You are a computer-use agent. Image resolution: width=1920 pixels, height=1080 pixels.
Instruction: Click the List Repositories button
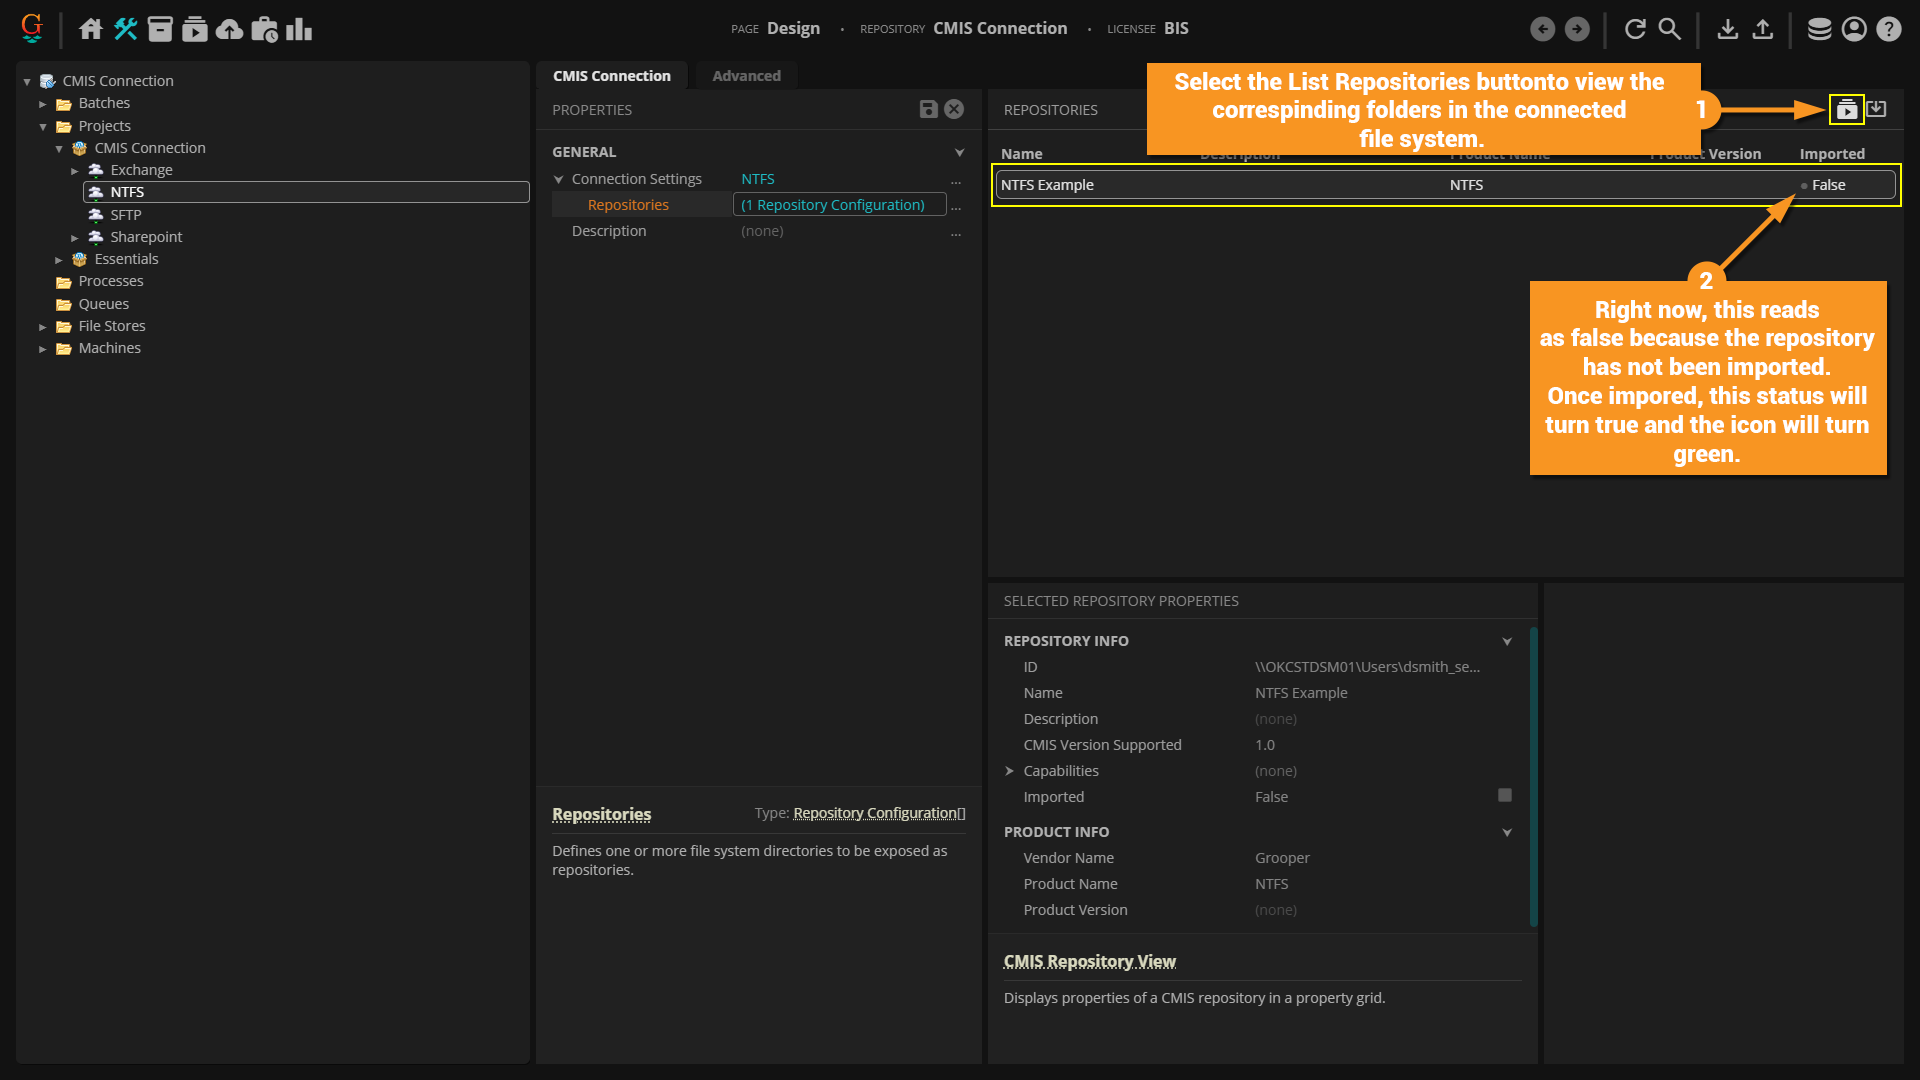[1846, 110]
